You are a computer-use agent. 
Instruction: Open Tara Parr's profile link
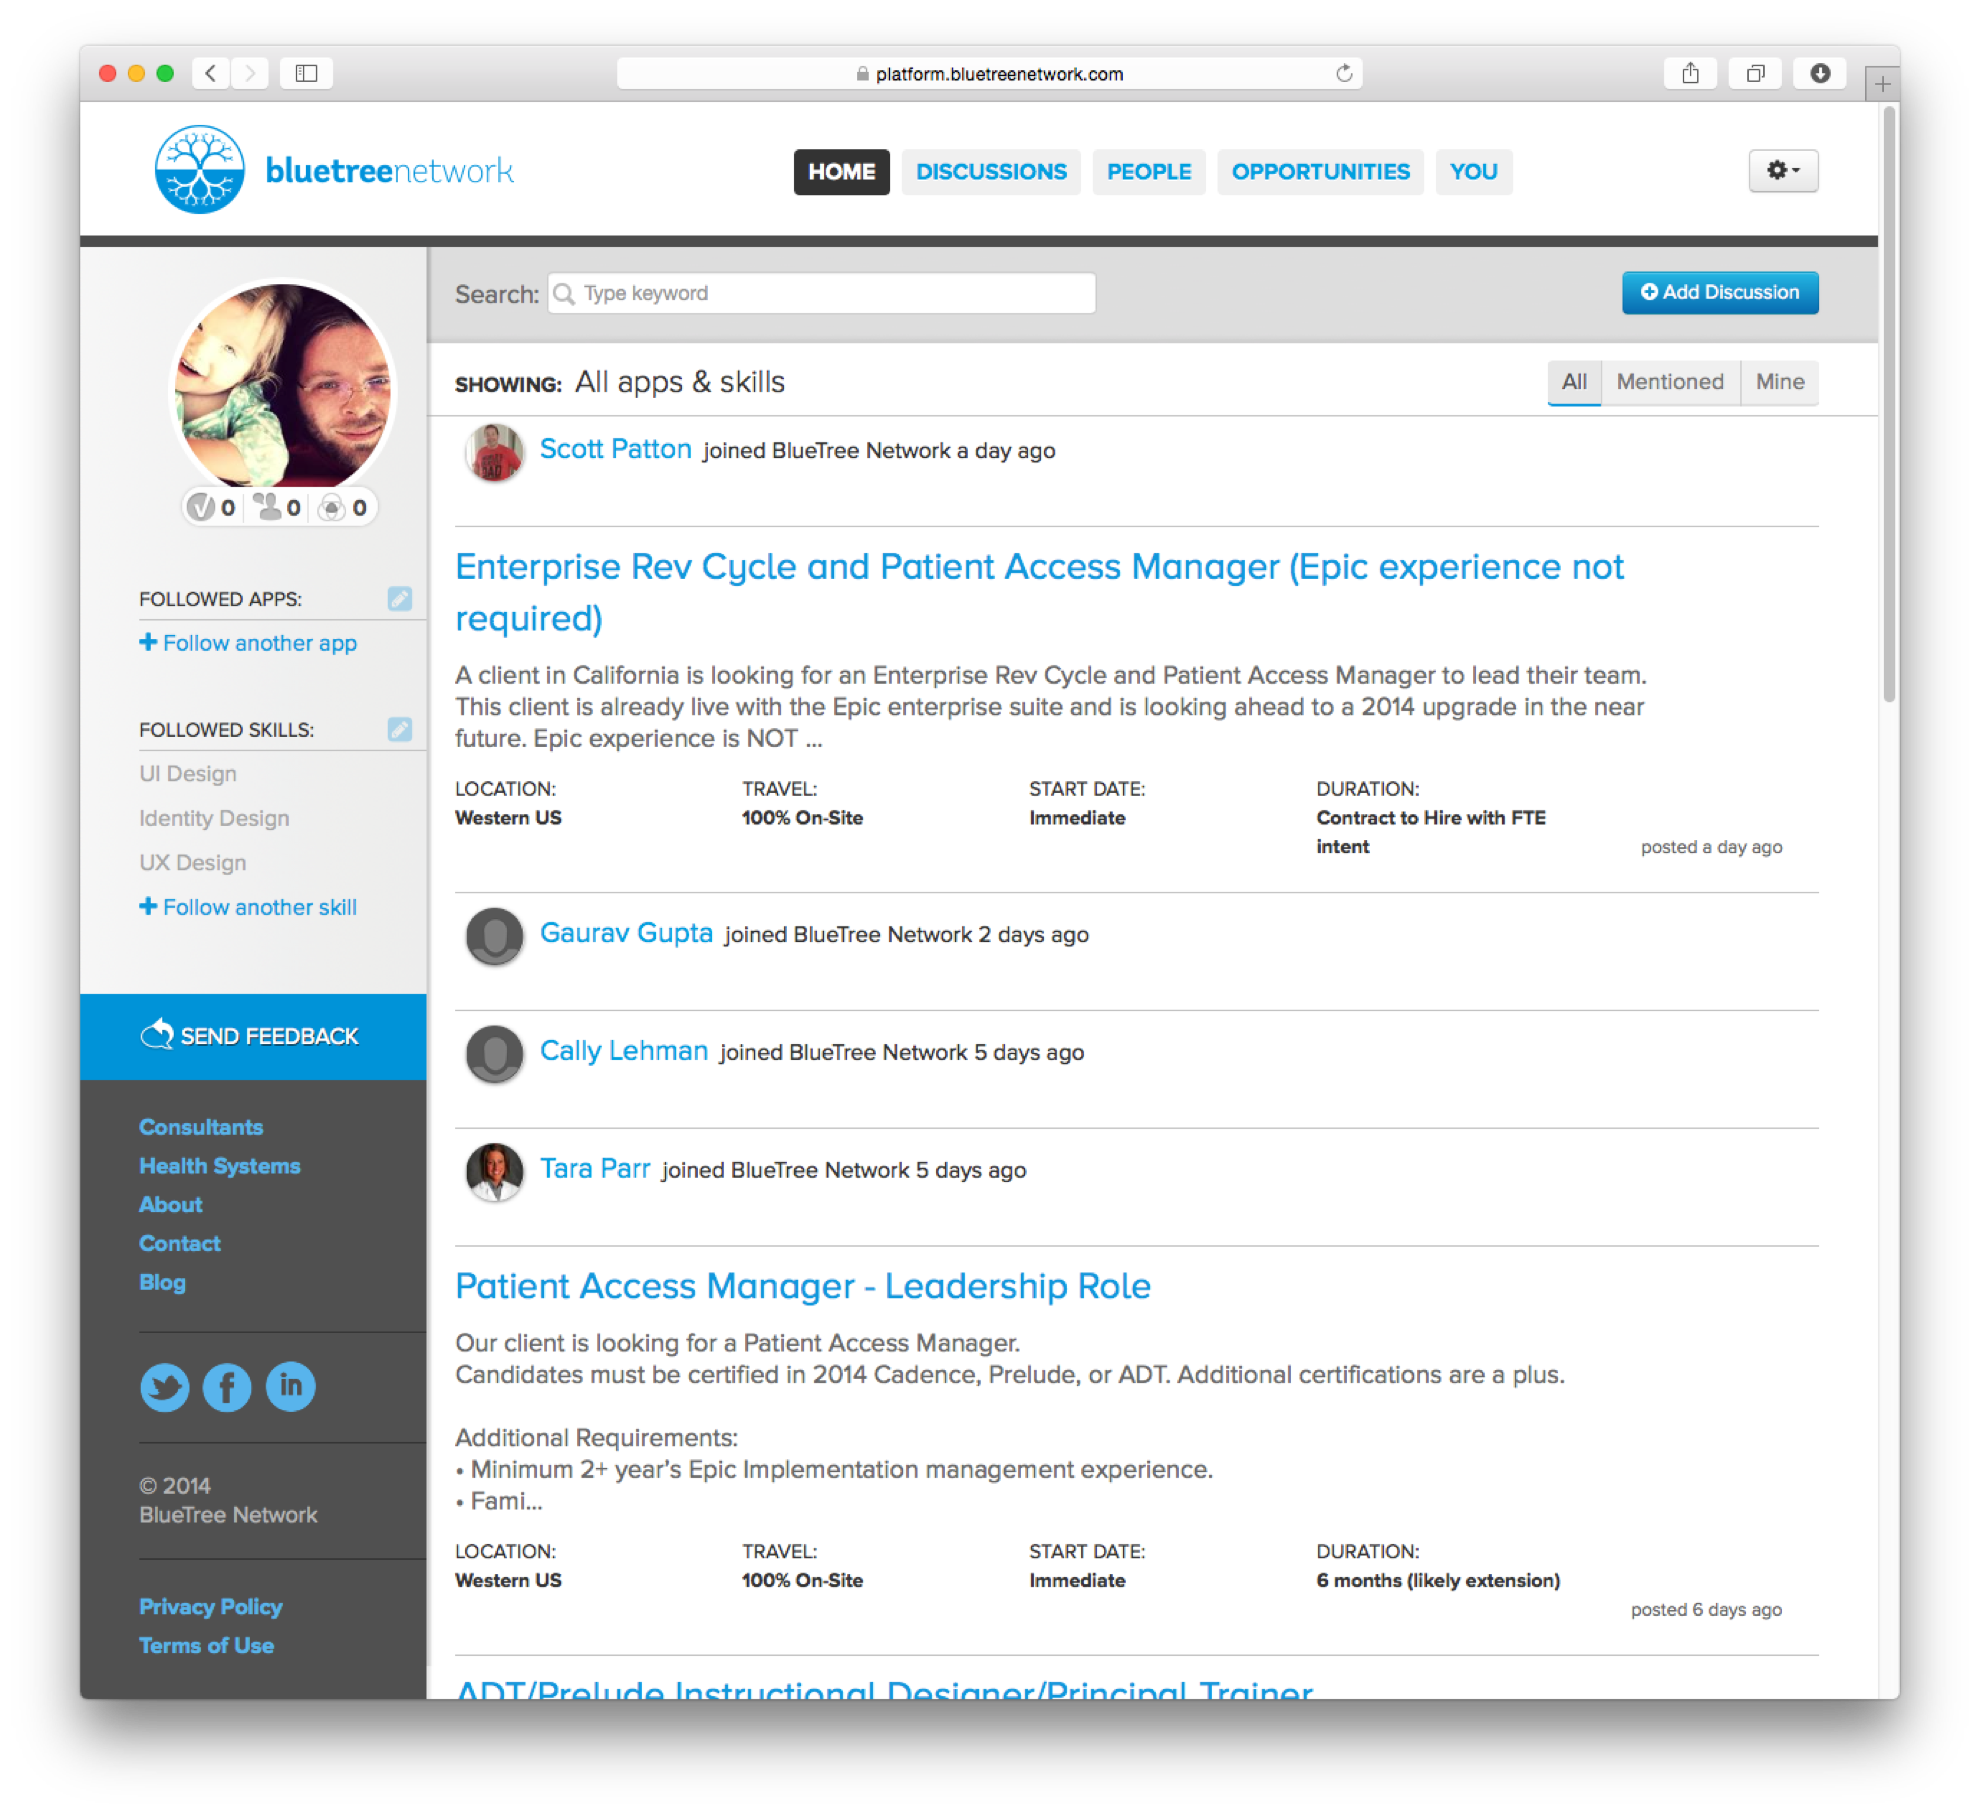pyautogui.click(x=595, y=1168)
